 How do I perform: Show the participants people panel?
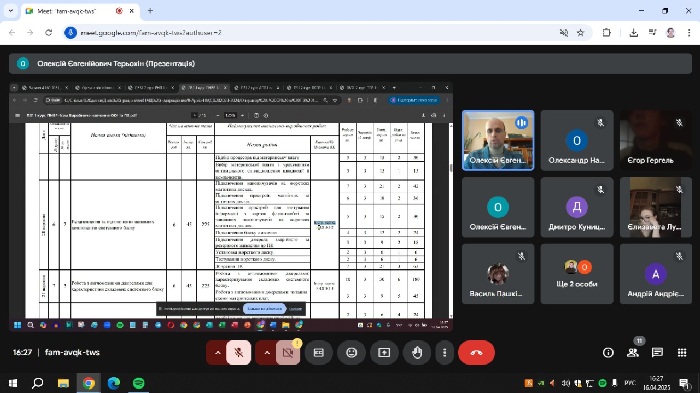click(x=633, y=352)
